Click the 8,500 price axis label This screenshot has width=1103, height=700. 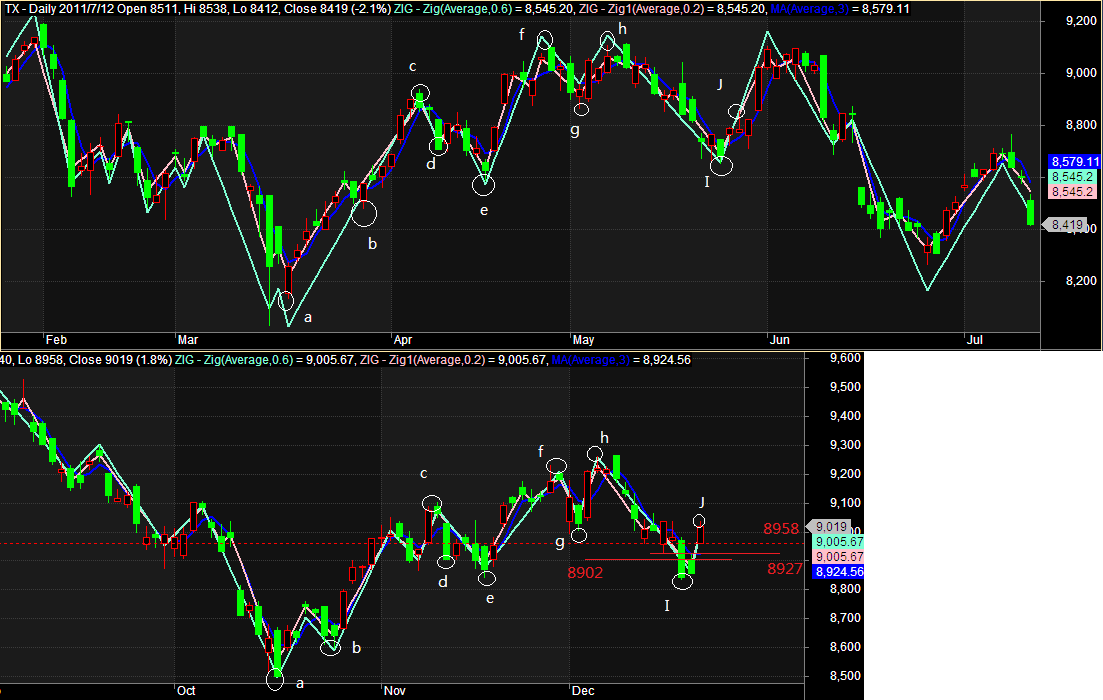pyautogui.click(x=846, y=675)
